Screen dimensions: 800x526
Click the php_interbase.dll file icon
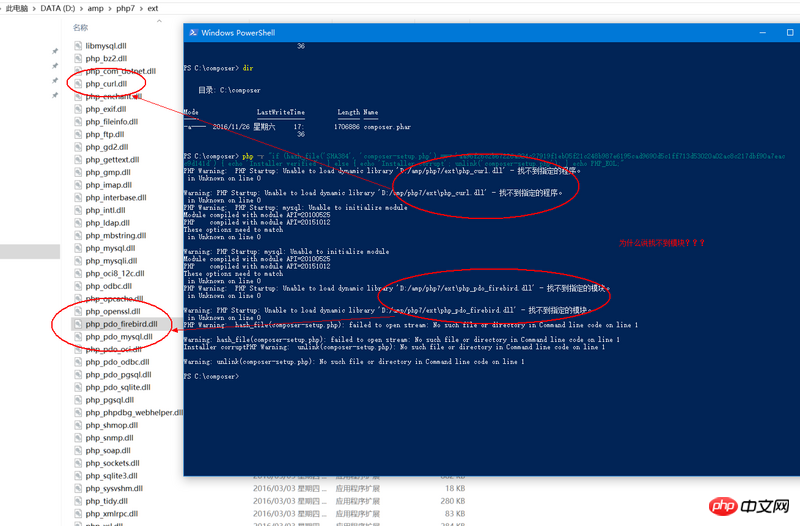pos(78,197)
